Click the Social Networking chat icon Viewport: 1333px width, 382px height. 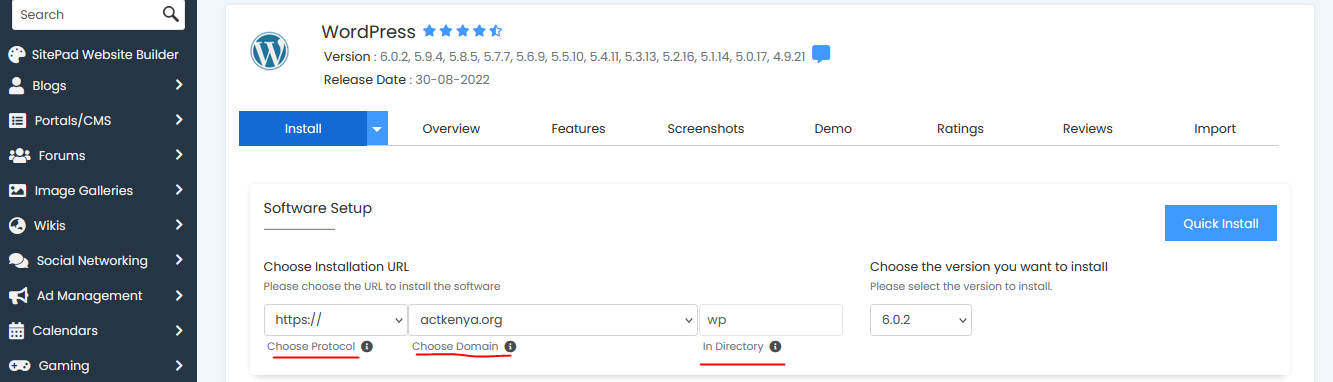18,260
